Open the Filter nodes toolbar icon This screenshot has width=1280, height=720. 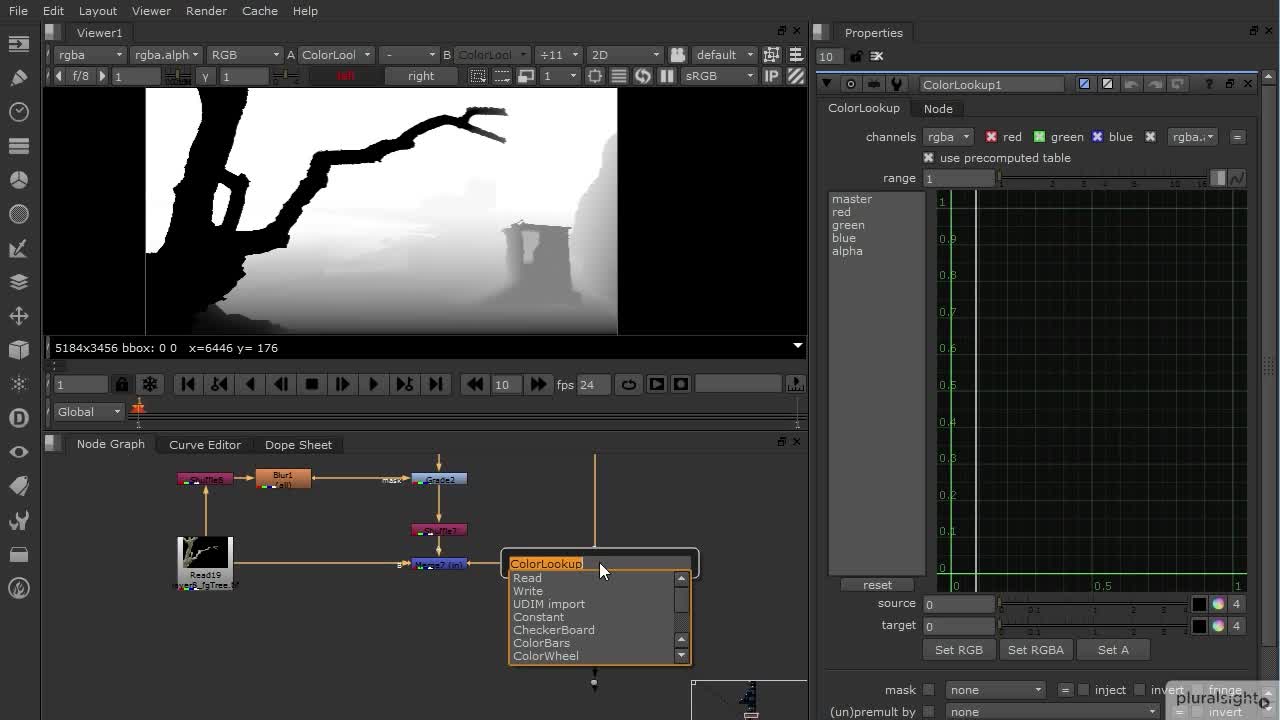click(19, 214)
